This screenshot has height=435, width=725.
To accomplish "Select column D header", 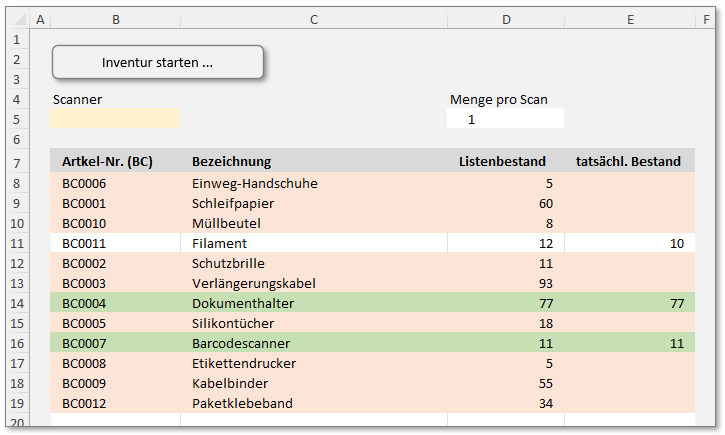I will pos(505,19).
